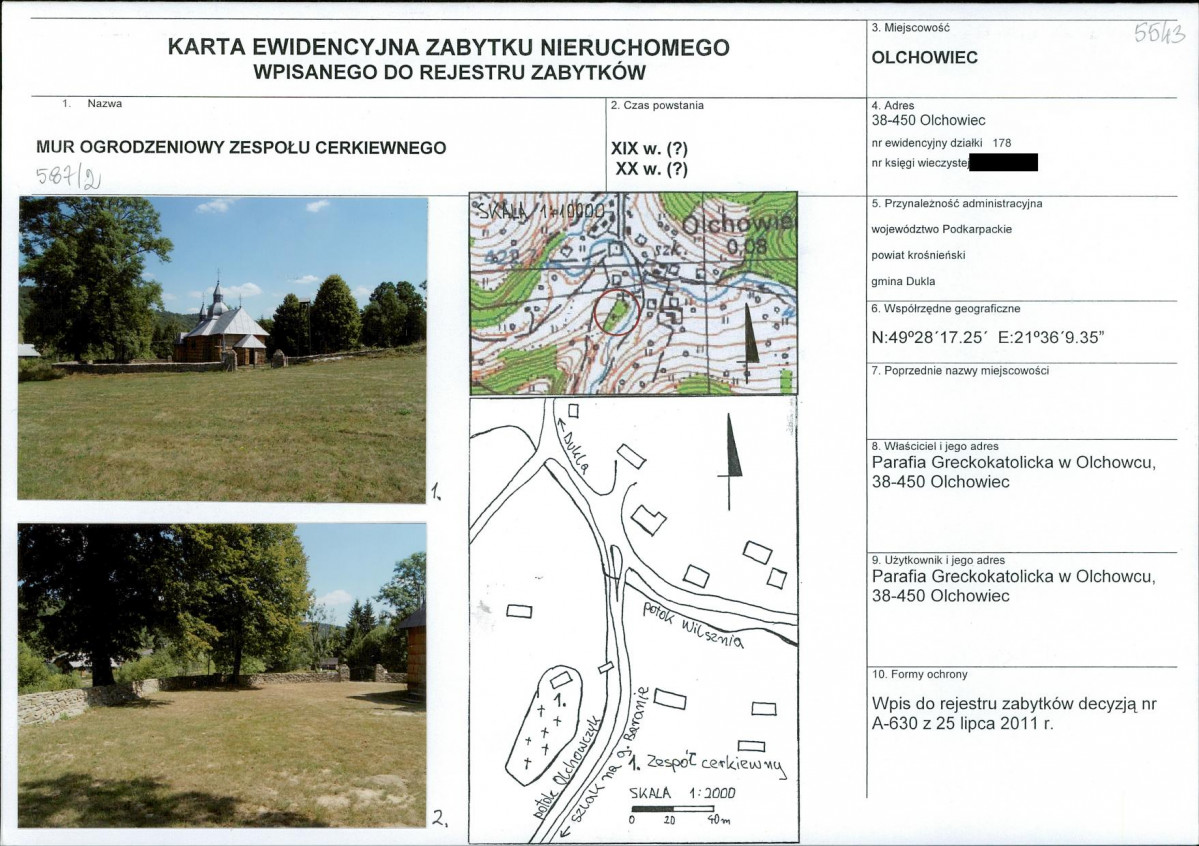The height and width of the screenshot is (846, 1199).
Task: Click the topographic map at scale 1:10000
Action: point(634,293)
